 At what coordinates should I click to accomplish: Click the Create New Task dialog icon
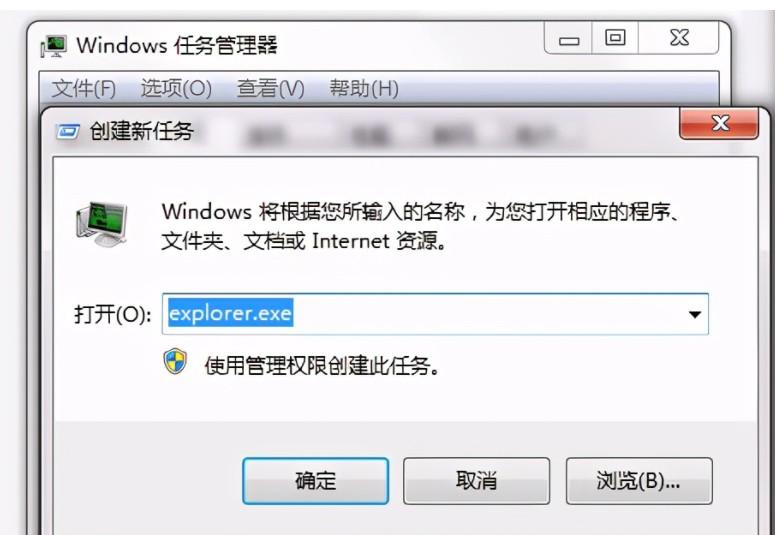click(x=68, y=132)
